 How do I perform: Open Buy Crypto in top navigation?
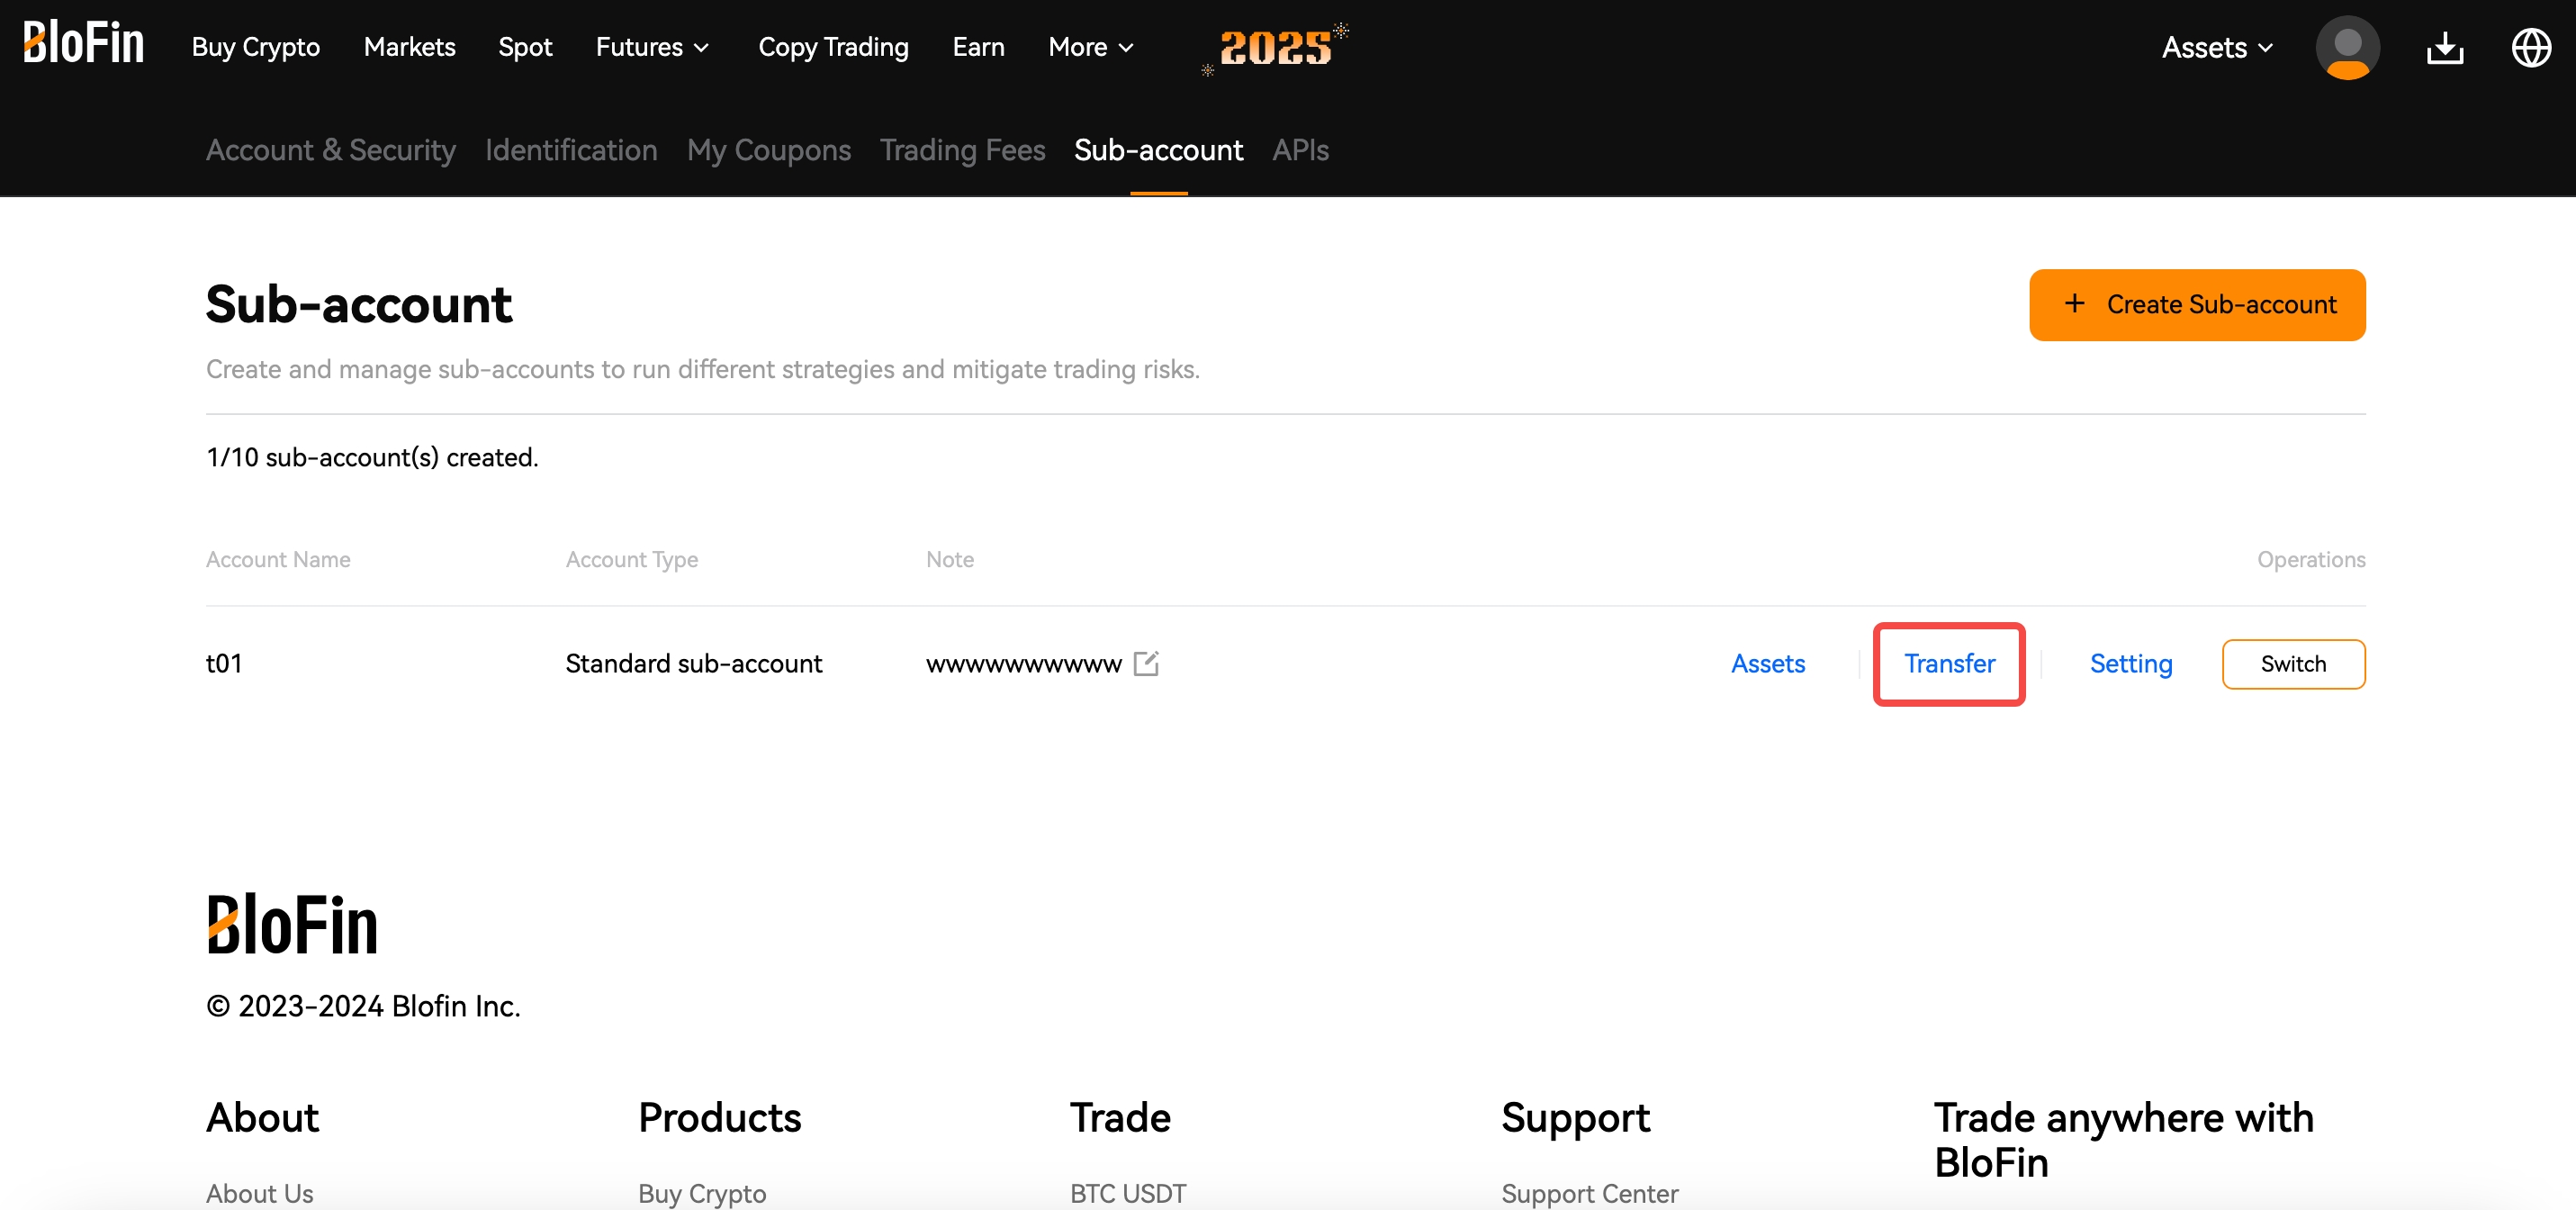point(256,47)
